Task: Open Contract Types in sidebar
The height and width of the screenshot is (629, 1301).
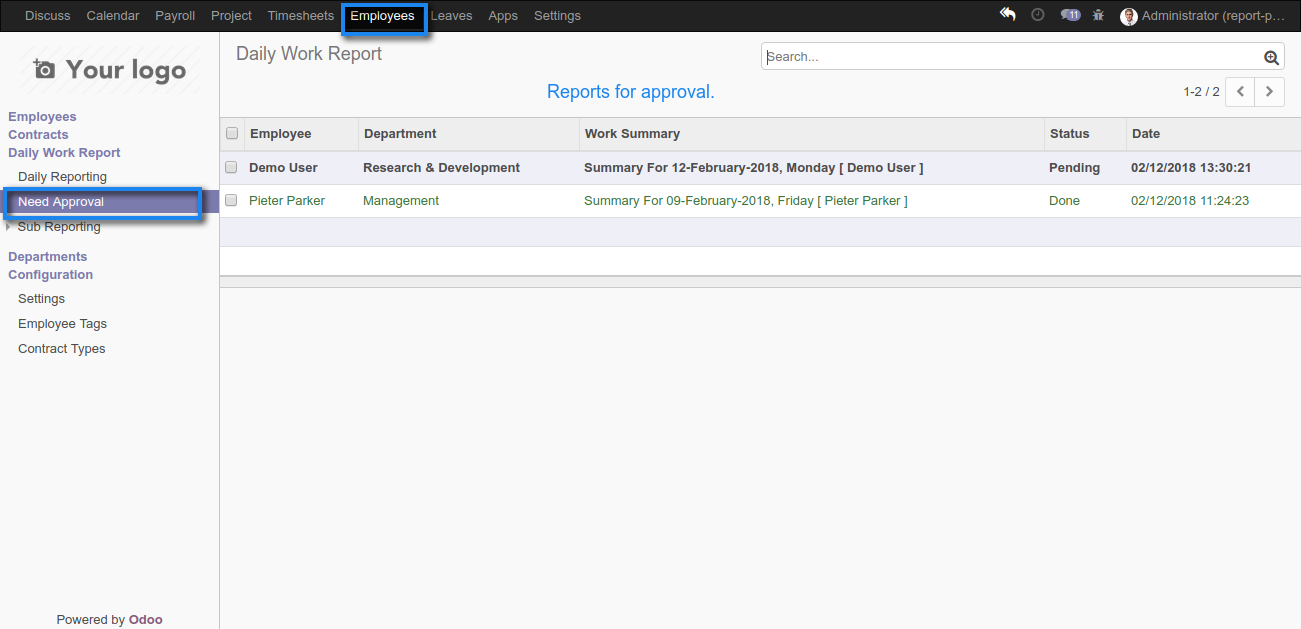Action: (61, 349)
